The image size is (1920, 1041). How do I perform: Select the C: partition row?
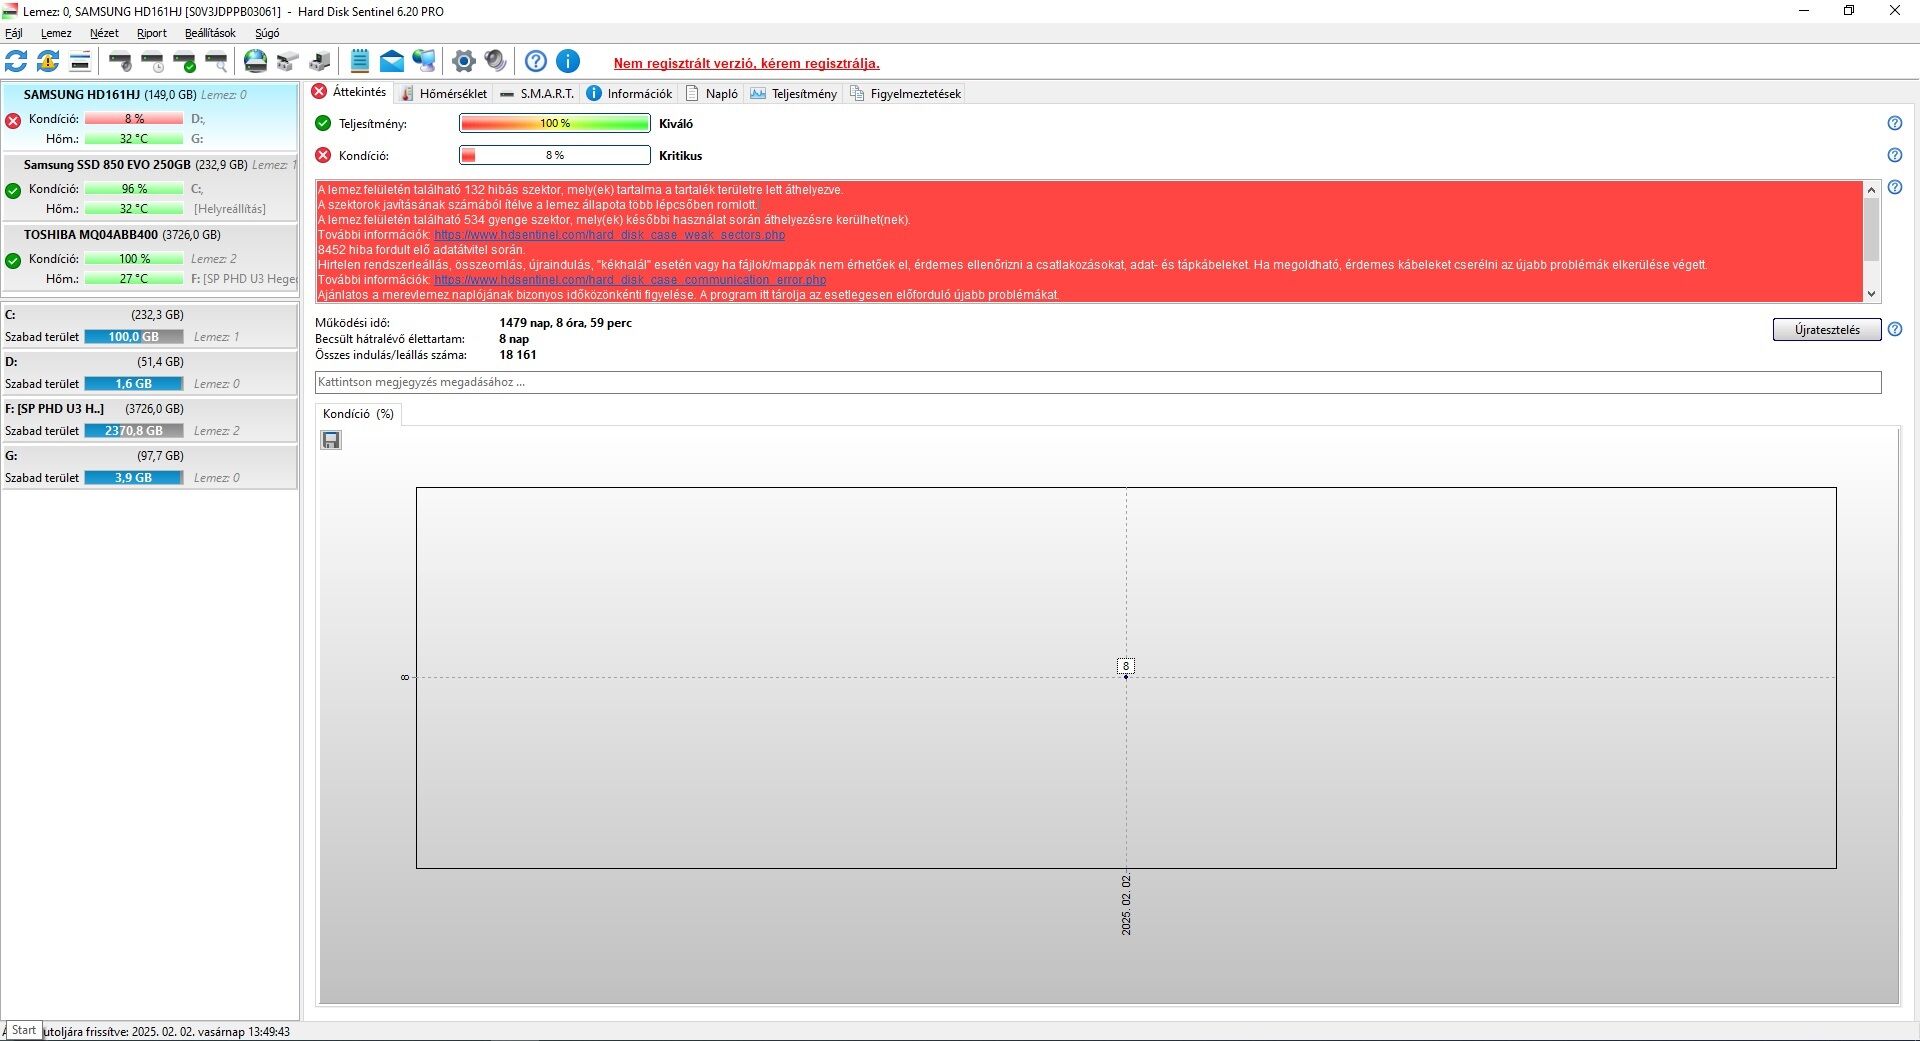click(x=150, y=326)
